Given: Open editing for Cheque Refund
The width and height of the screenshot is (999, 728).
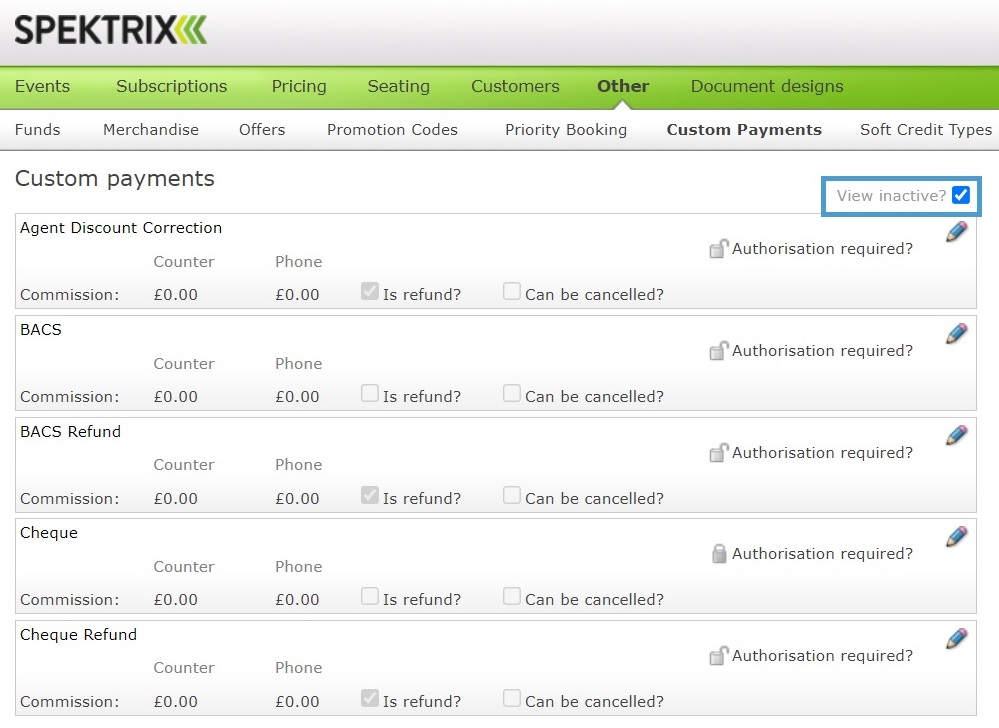Looking at the screenshot, I should click(x=956, y=638).
